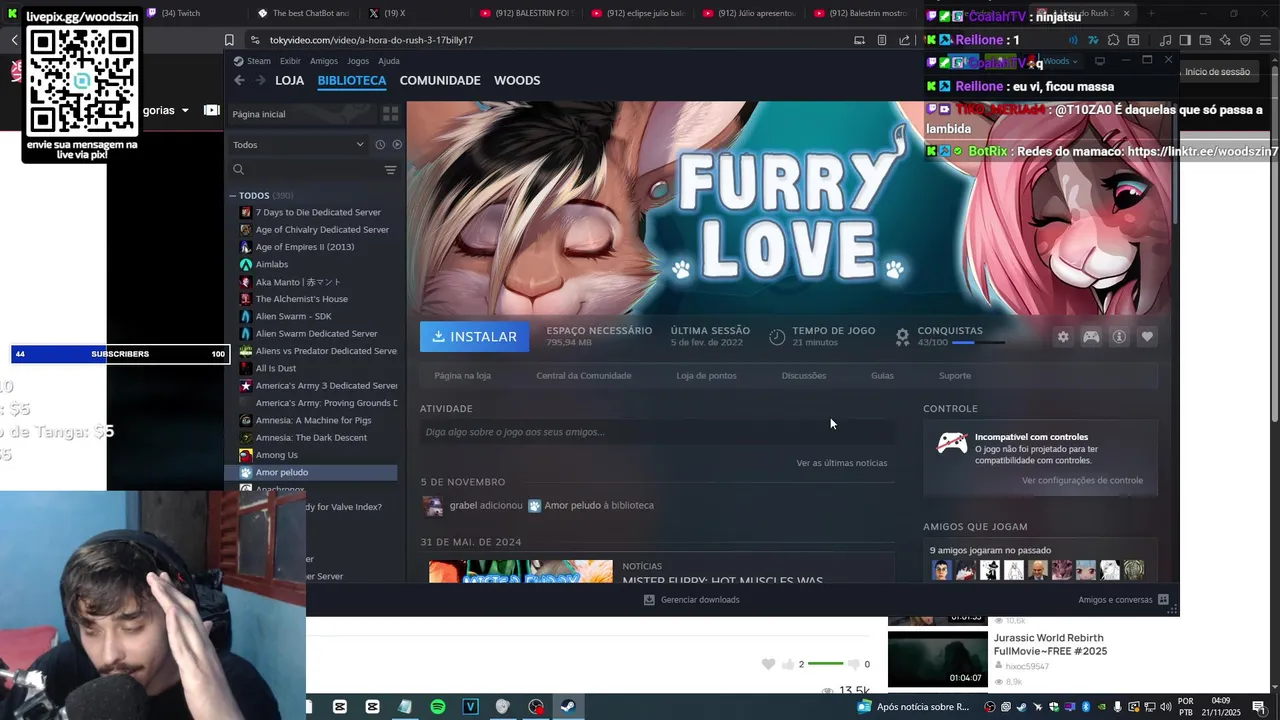This screenshot has height=720, width=1280.
Task: Open Discussões link
Action: pyautogui.click(x=804, y=376)
